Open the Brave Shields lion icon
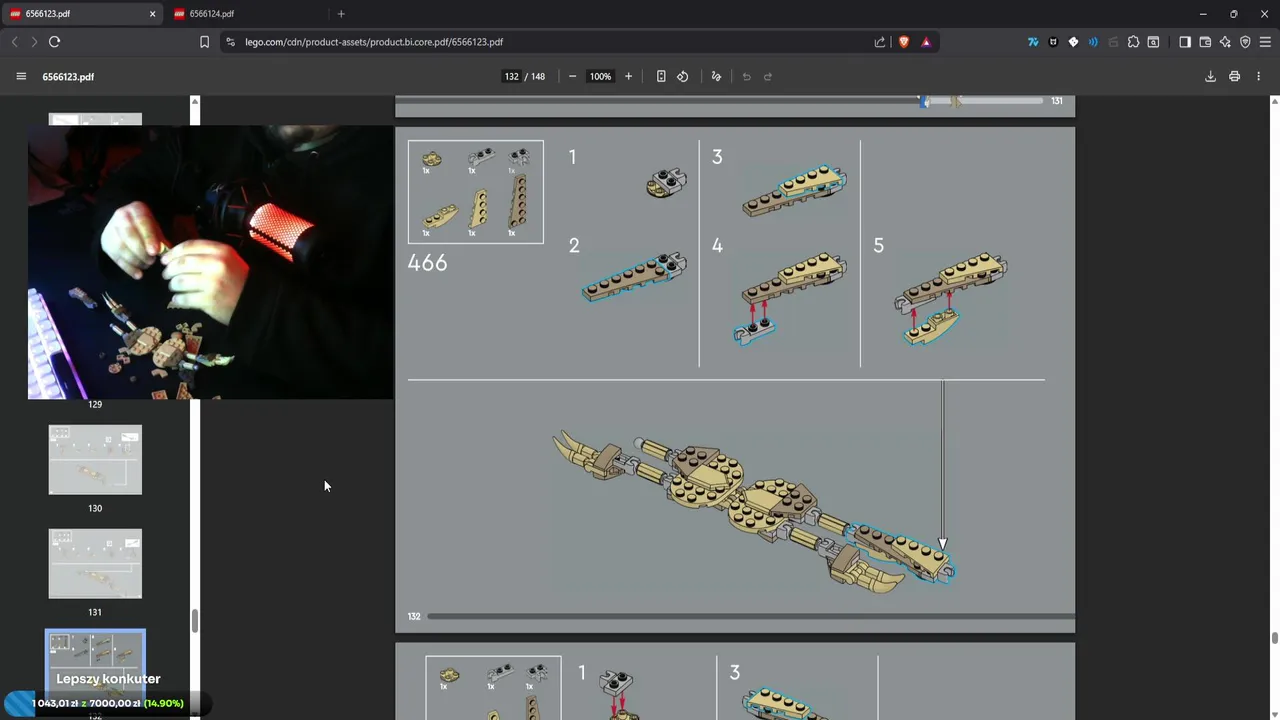The width and height of the screenshot is (1280, 720). pos(904,42)
